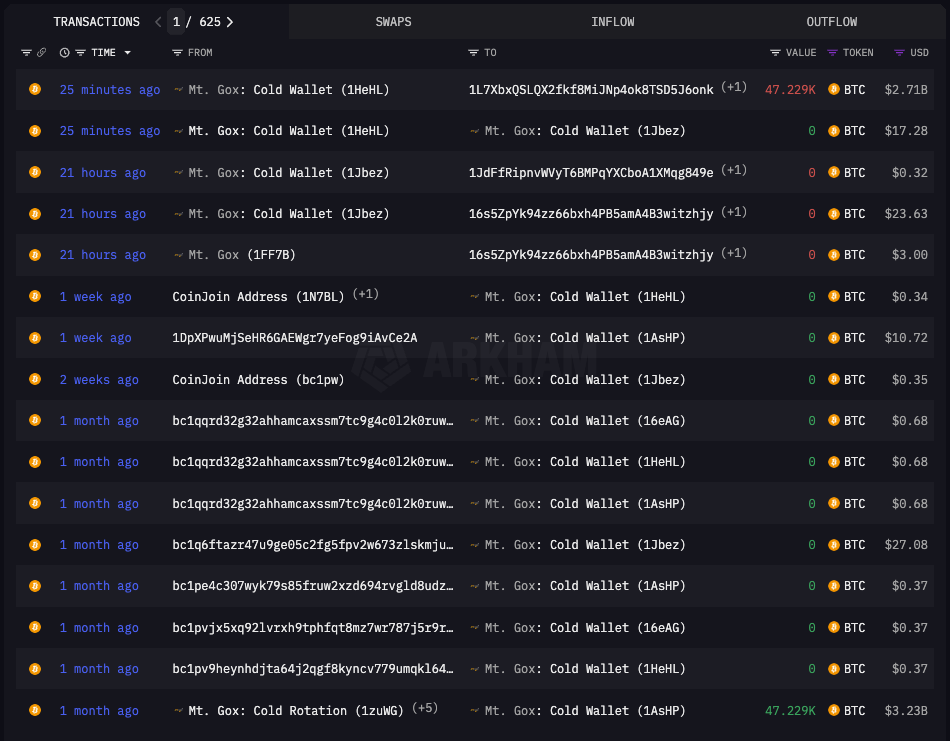Click the clock icon beside TIME header
The image size is (950, 741).
65,53
